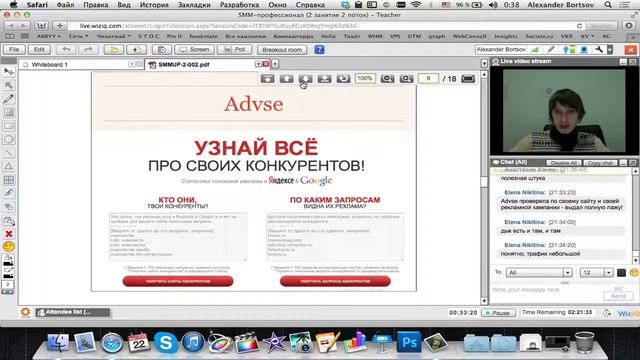Select the ellipse shape tool

(9, 139)
